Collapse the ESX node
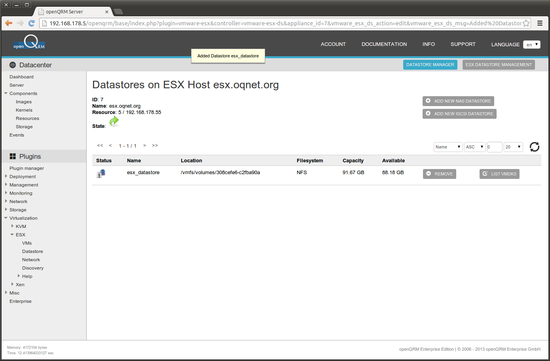550x361 pixels. point(12,235)
